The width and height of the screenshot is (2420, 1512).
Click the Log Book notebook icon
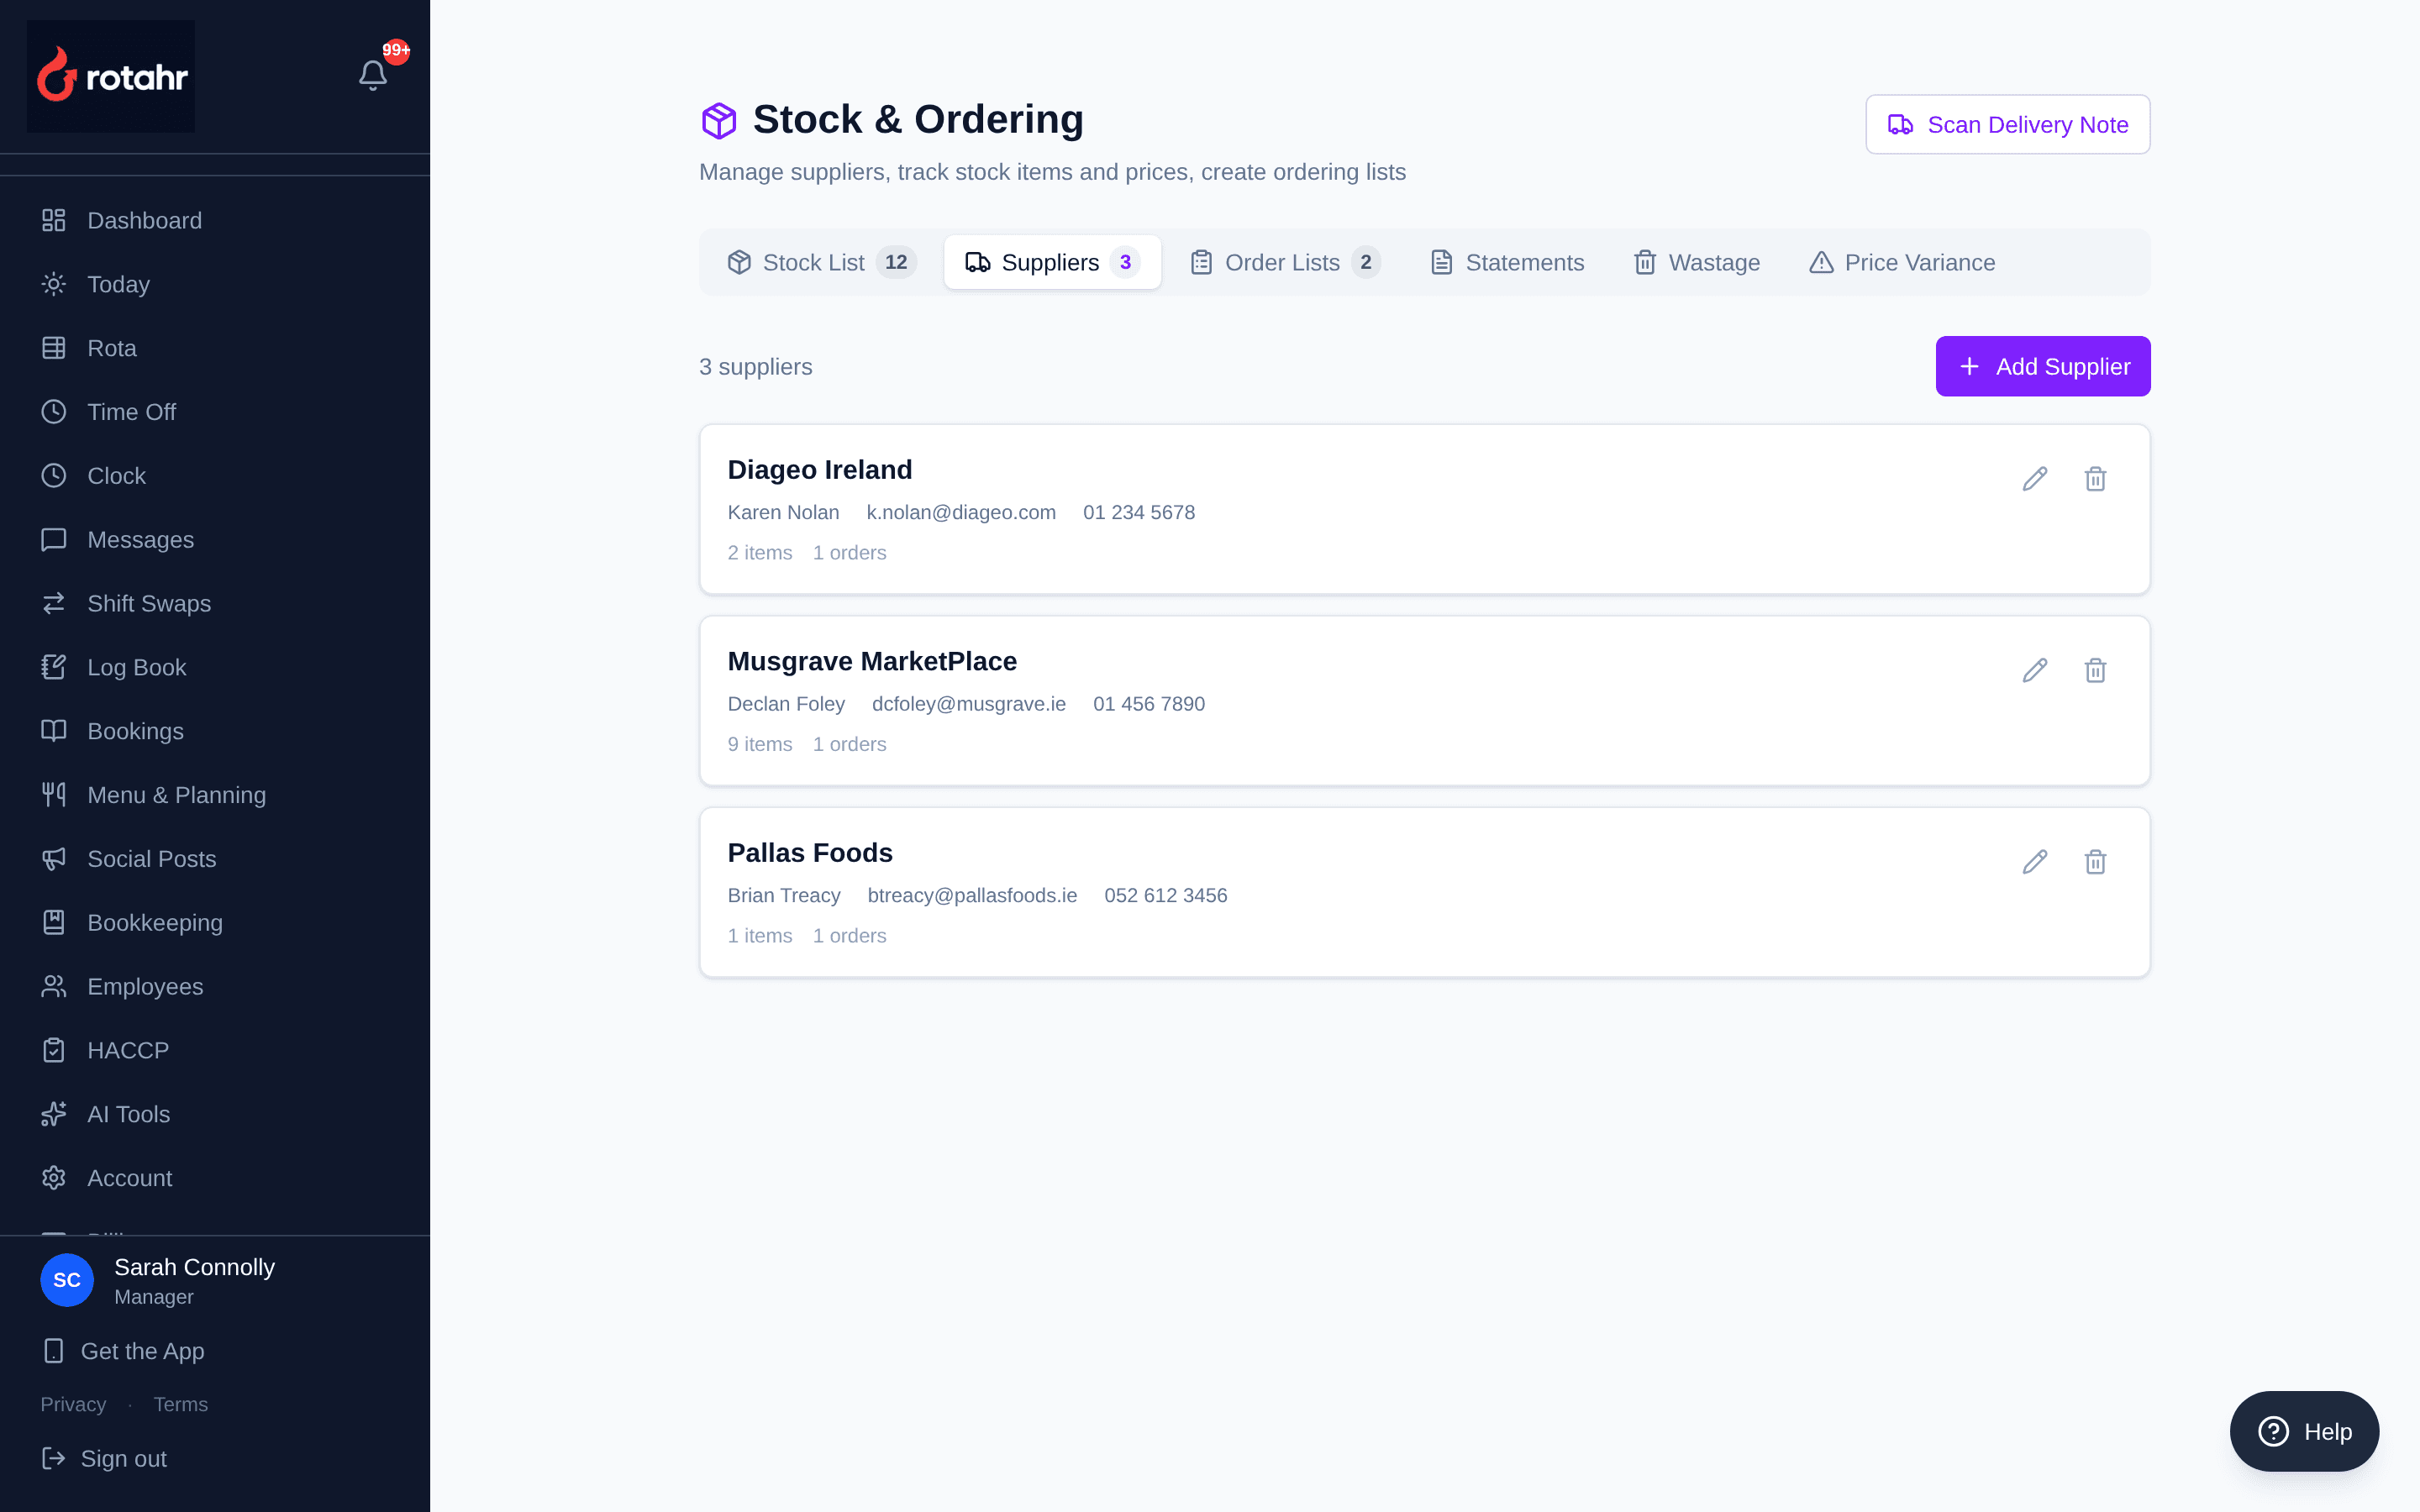[54, 667]
